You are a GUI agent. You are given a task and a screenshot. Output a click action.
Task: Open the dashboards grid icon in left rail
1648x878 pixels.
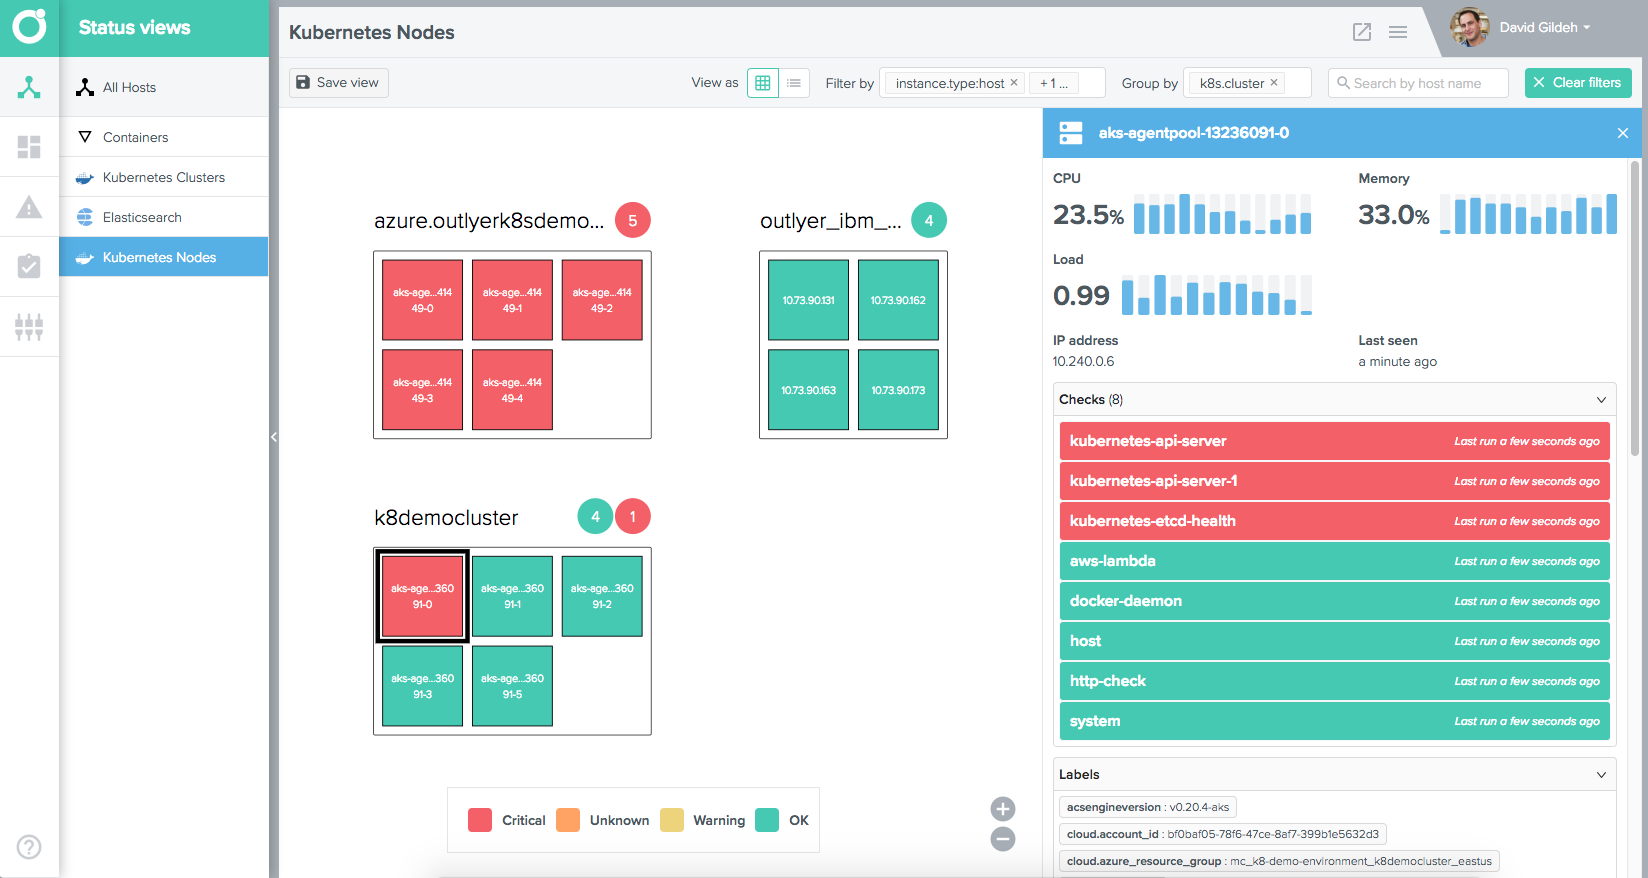(x=29, y=147)
